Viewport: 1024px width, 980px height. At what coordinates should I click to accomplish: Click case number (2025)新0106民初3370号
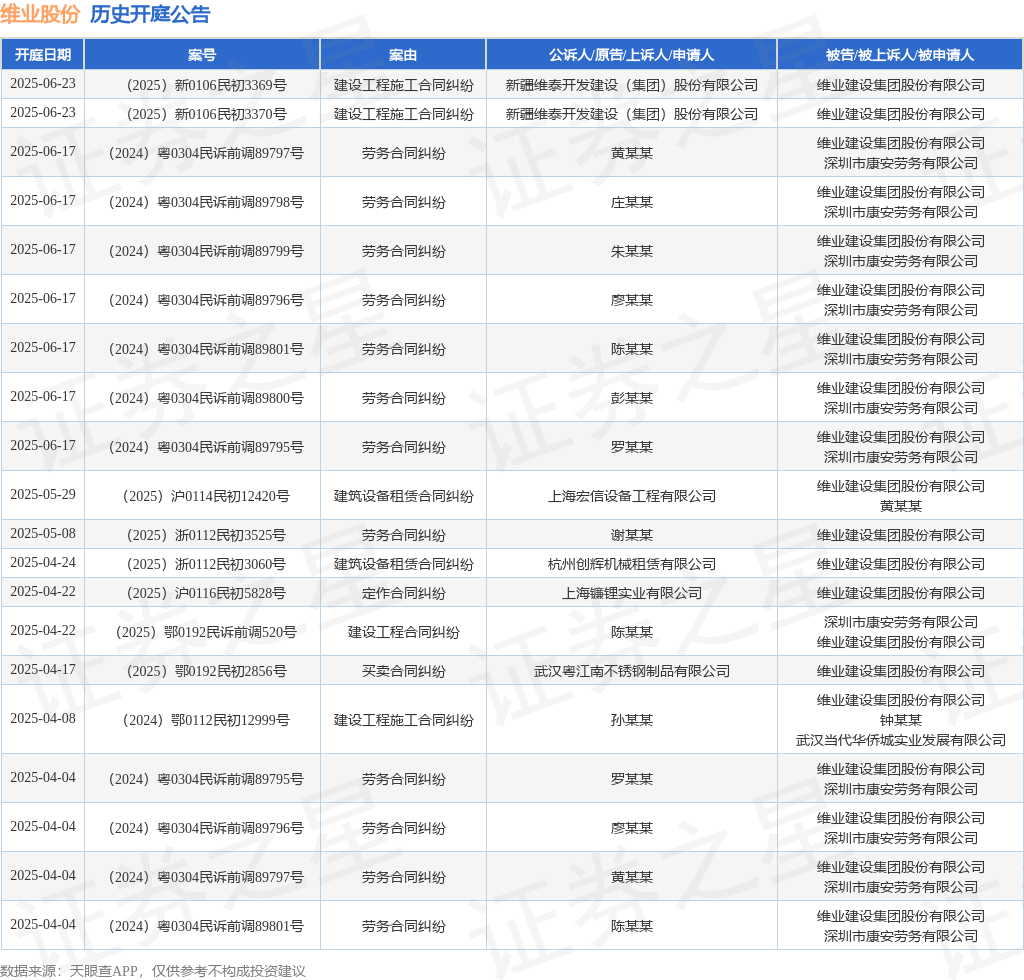[x=206, y=114]
